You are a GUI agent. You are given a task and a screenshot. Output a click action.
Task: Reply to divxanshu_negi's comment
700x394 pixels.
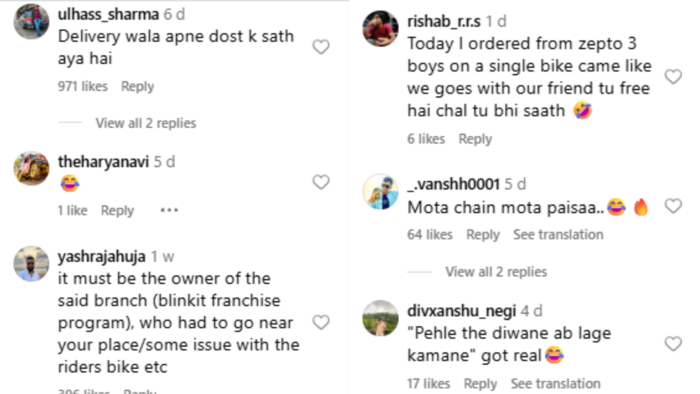[x=480, y=384]
